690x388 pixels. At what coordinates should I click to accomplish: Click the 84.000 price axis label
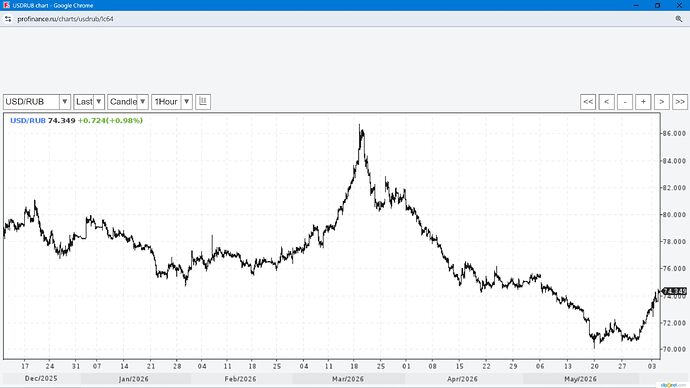(x=674, y=161)
